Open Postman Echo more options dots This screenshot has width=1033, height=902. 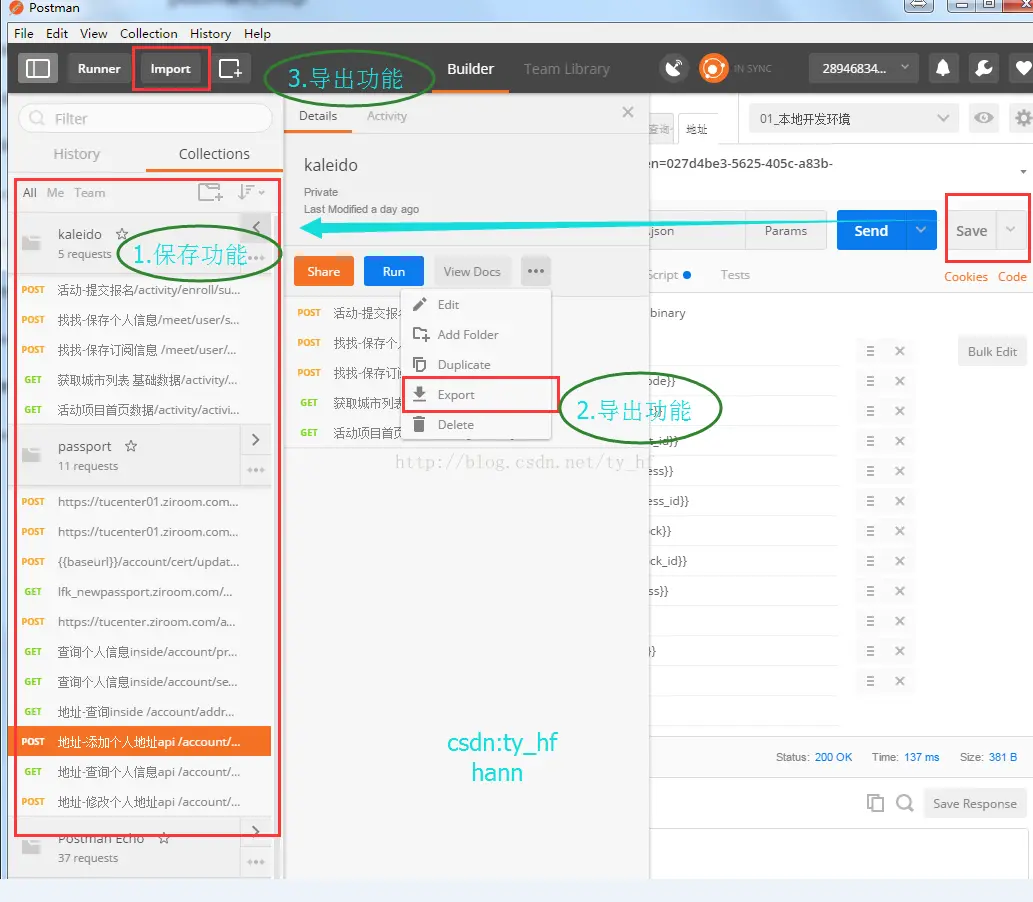pyautogui.click(x=256, y=862)
